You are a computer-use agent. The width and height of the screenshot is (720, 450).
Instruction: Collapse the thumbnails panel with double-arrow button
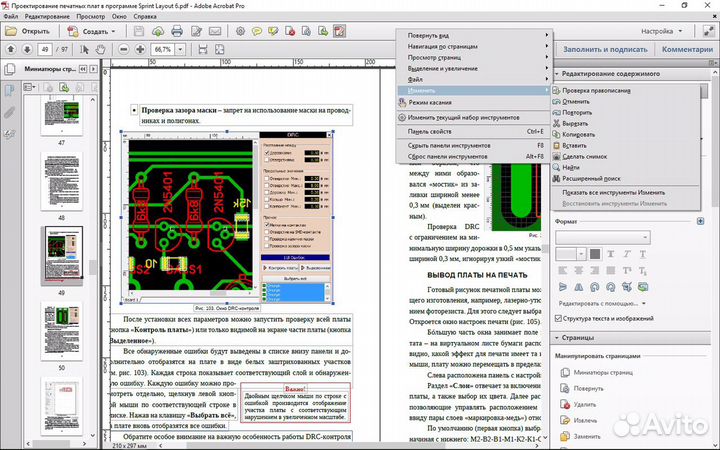tap(83, 69)
